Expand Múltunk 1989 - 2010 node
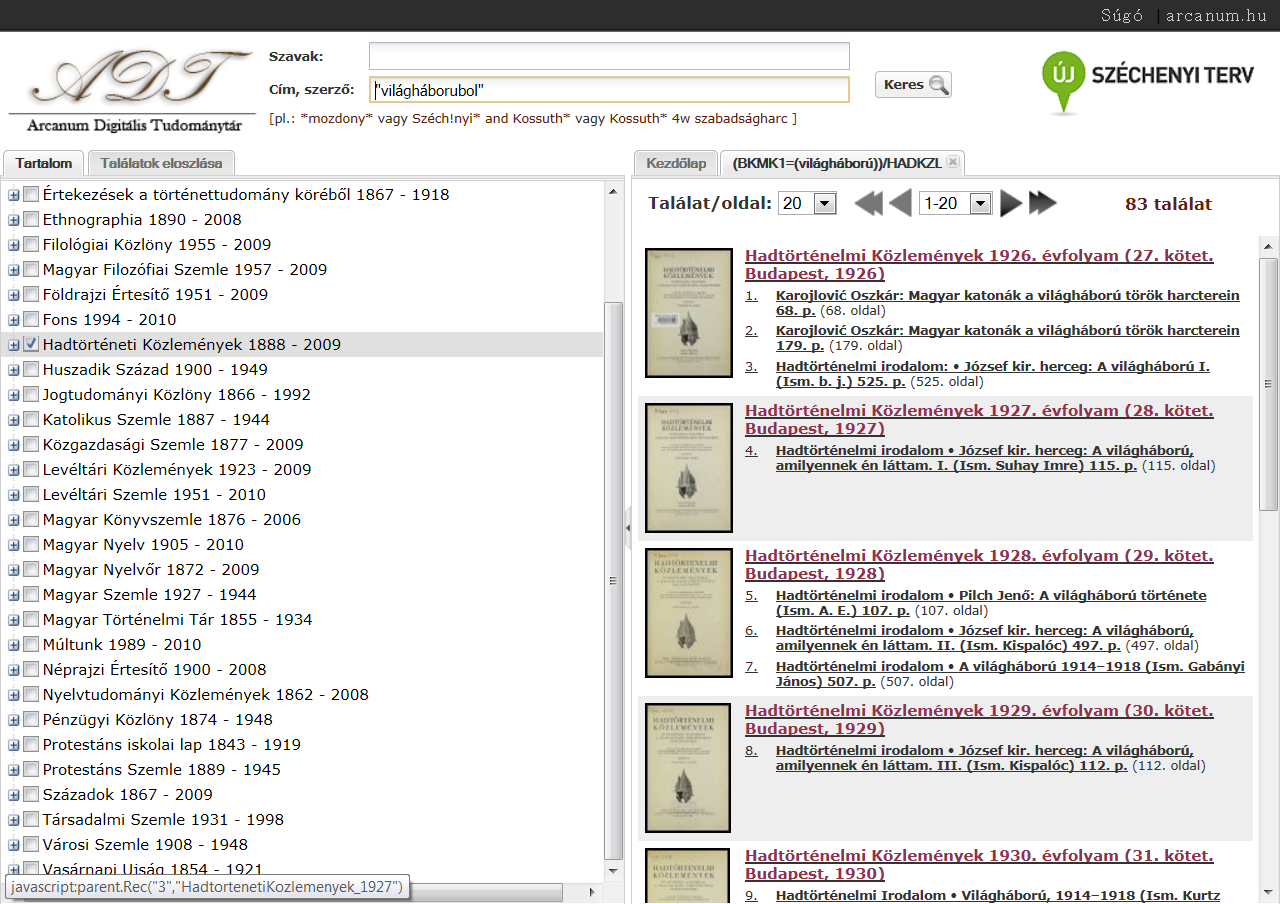The image size is (1280, 904). [x=14, y=645]
